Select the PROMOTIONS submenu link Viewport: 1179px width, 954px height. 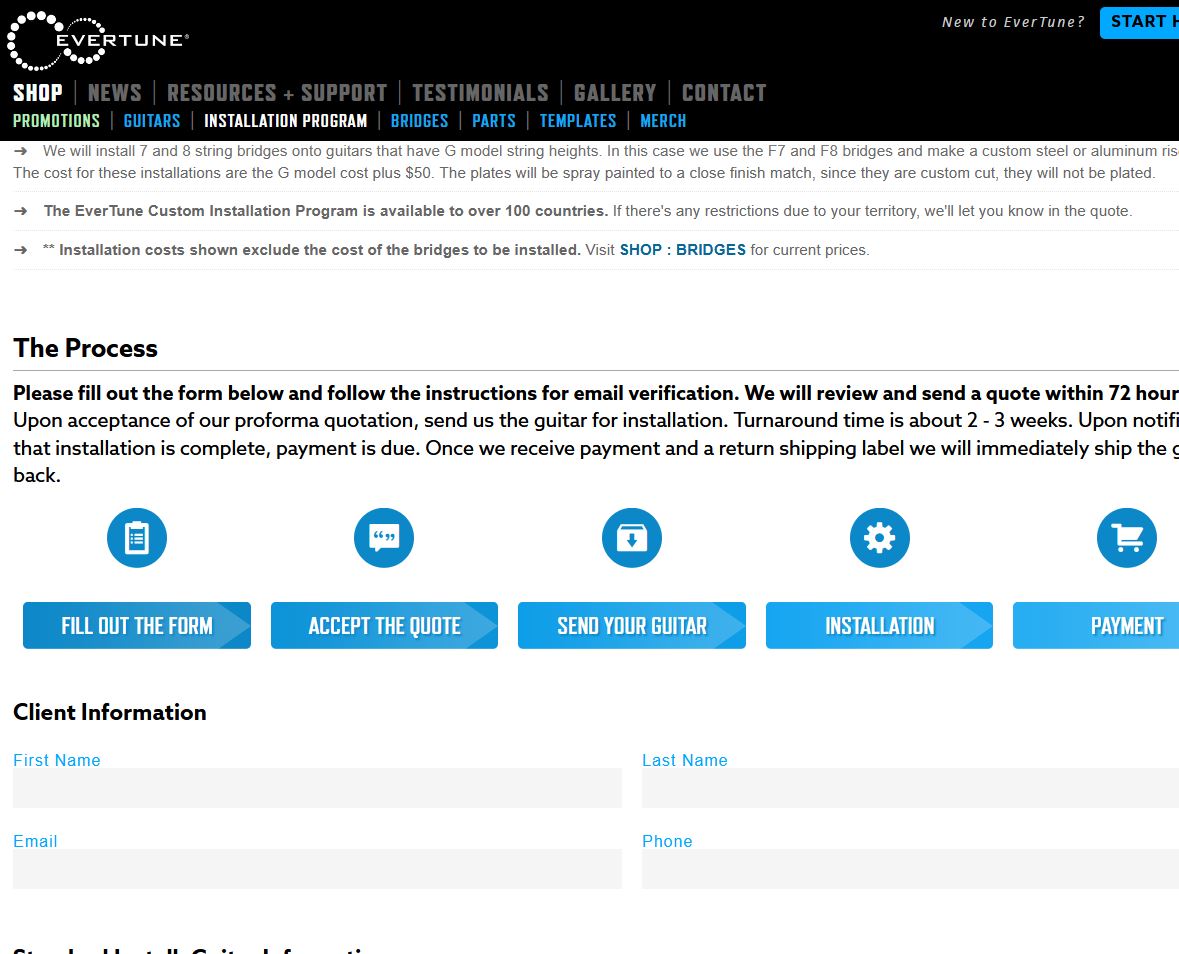56,121
